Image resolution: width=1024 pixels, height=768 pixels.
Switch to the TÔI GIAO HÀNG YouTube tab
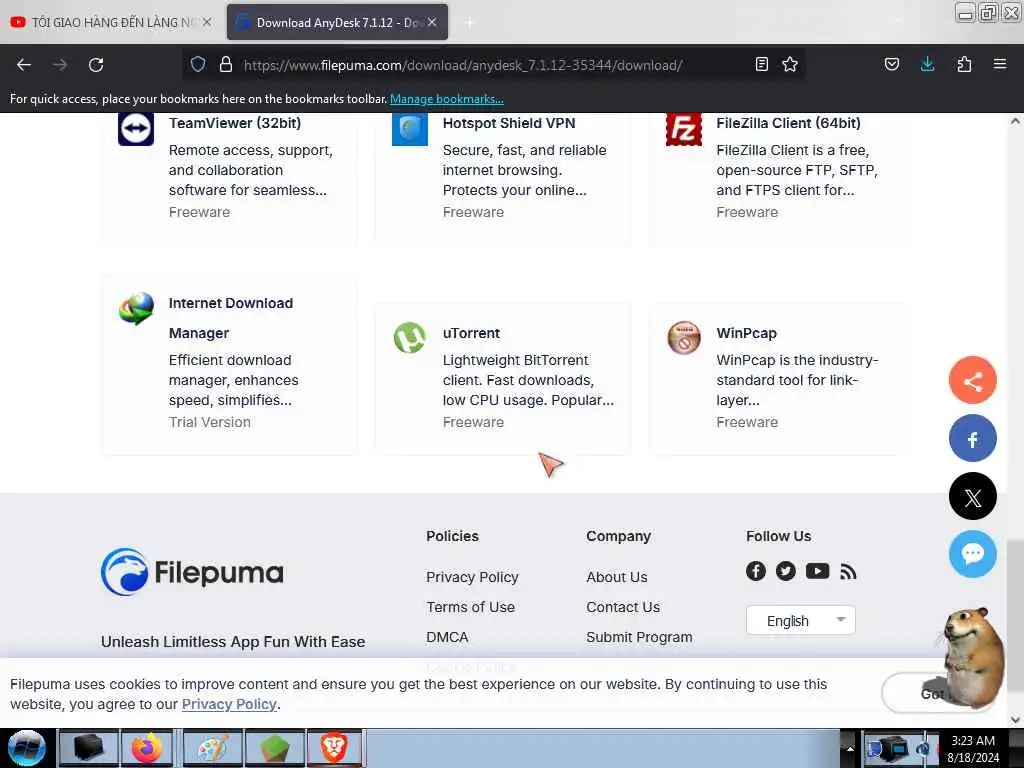pyautogui.click(x=112, y=22)
